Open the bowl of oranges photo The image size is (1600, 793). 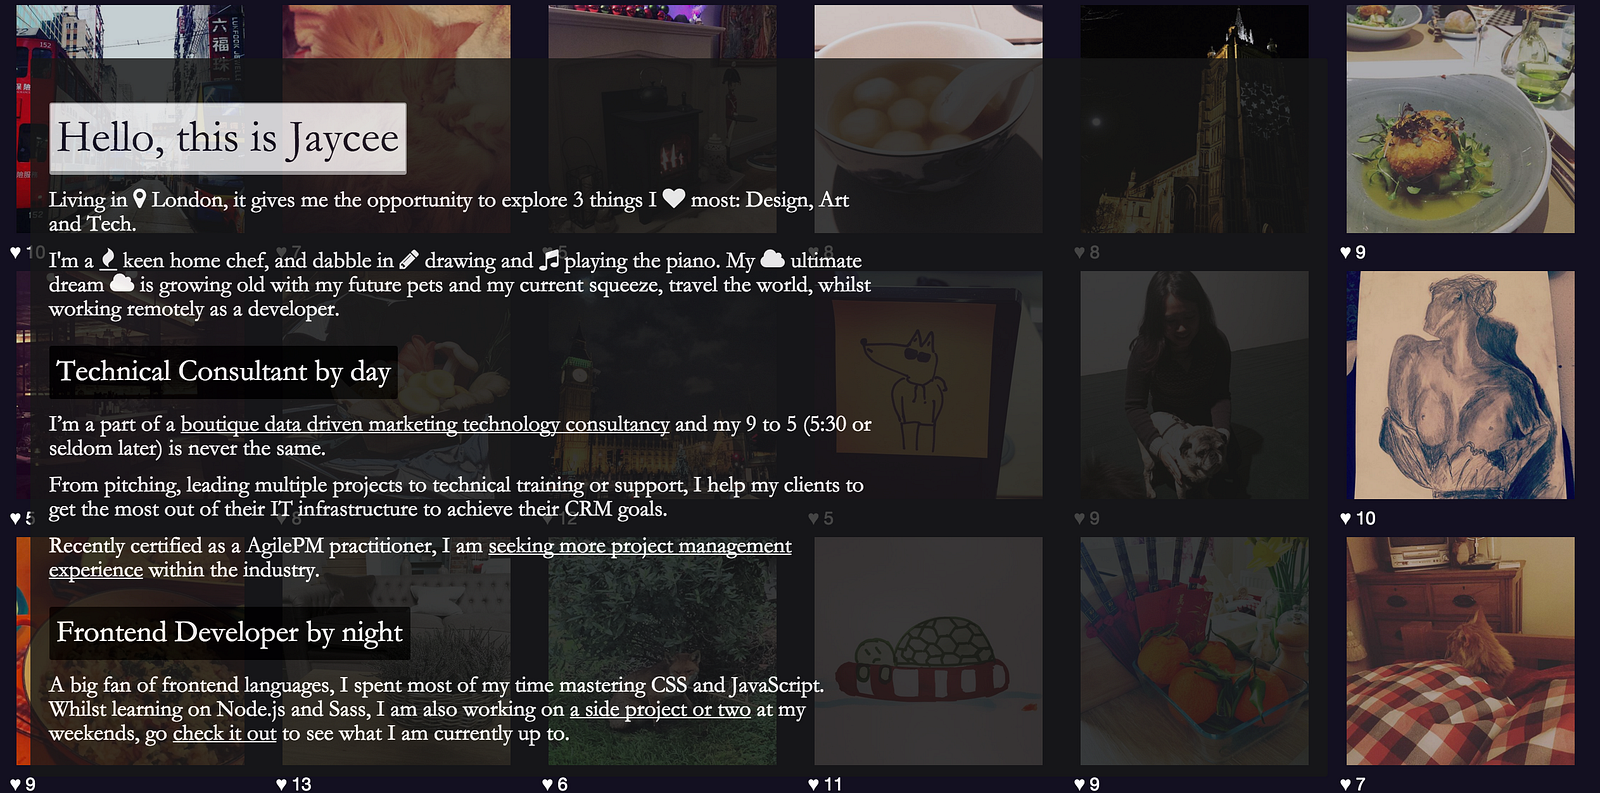pyautogui.click(x=1194, y=651)
